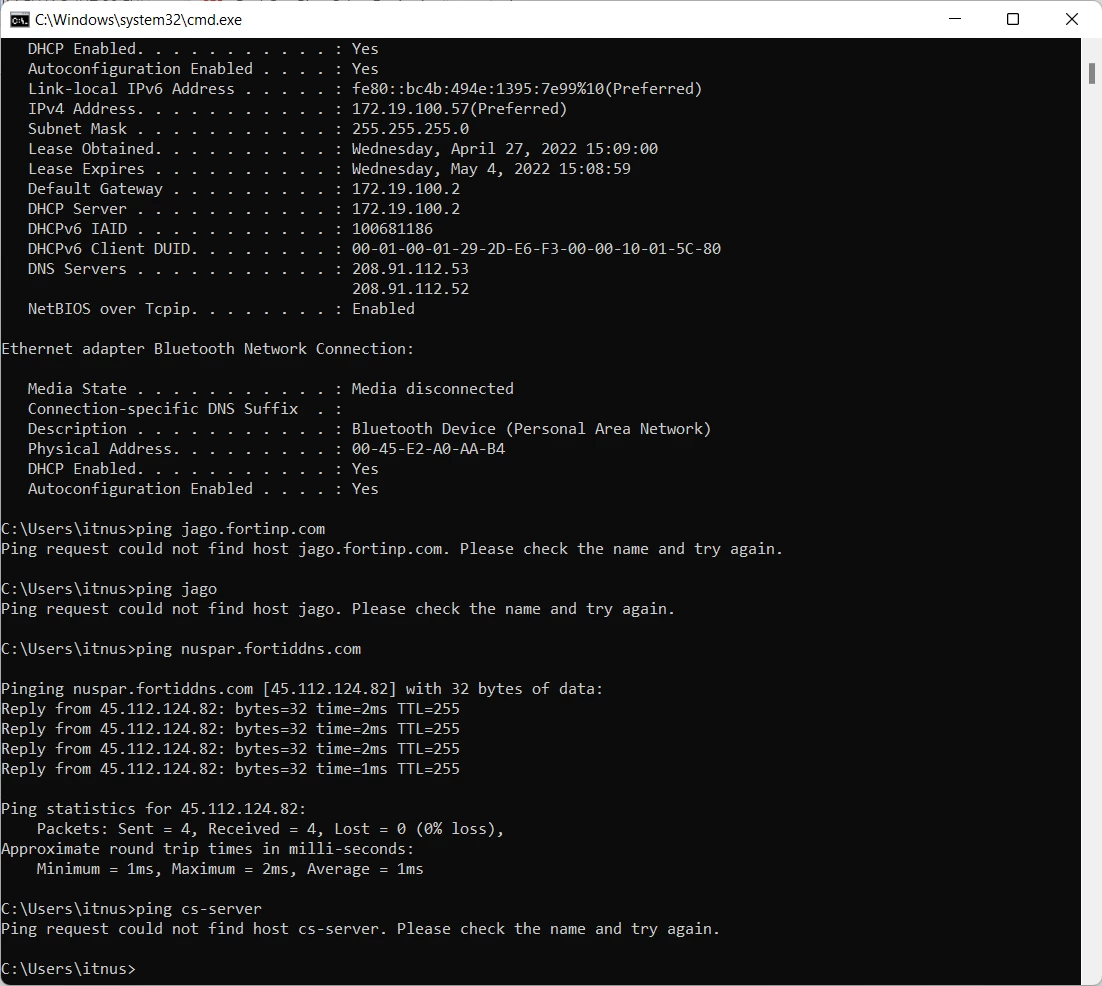The image size is (1102, 986).
Task: Click the ping cs-server command line
Action: tap(131, 909)
